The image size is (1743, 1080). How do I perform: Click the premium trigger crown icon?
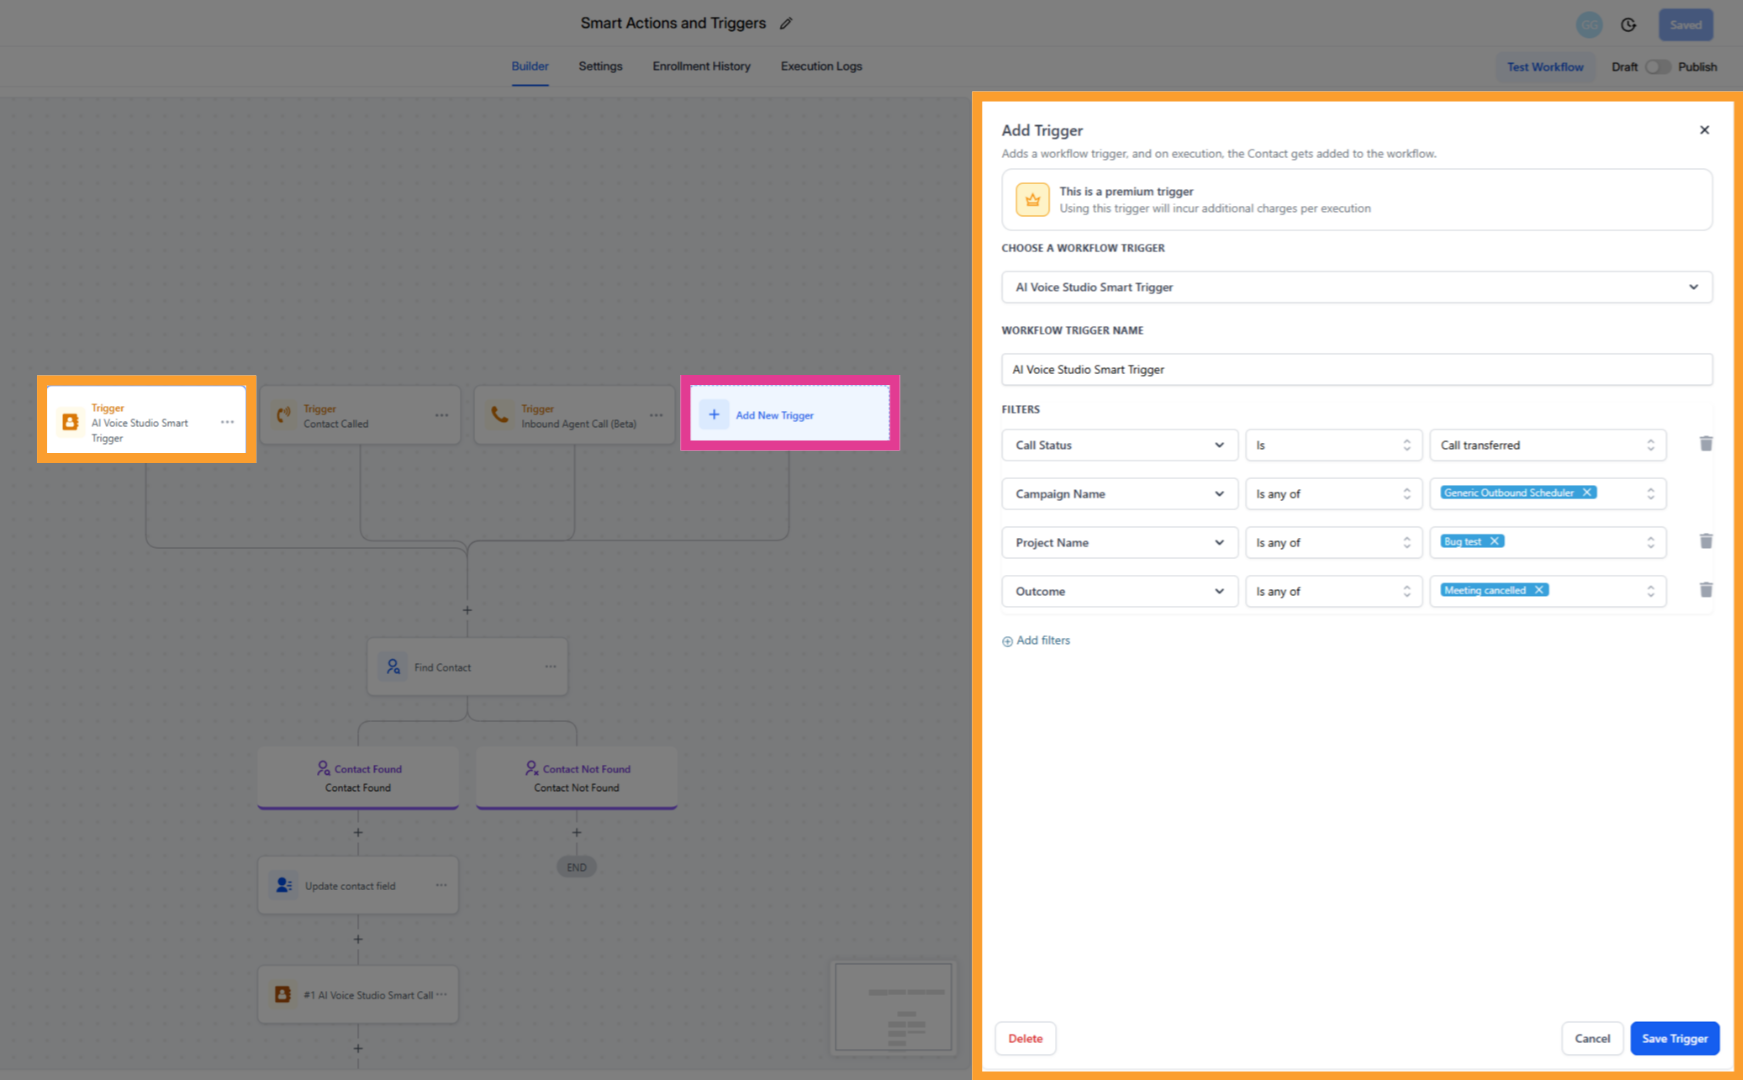pos(1033,200)
